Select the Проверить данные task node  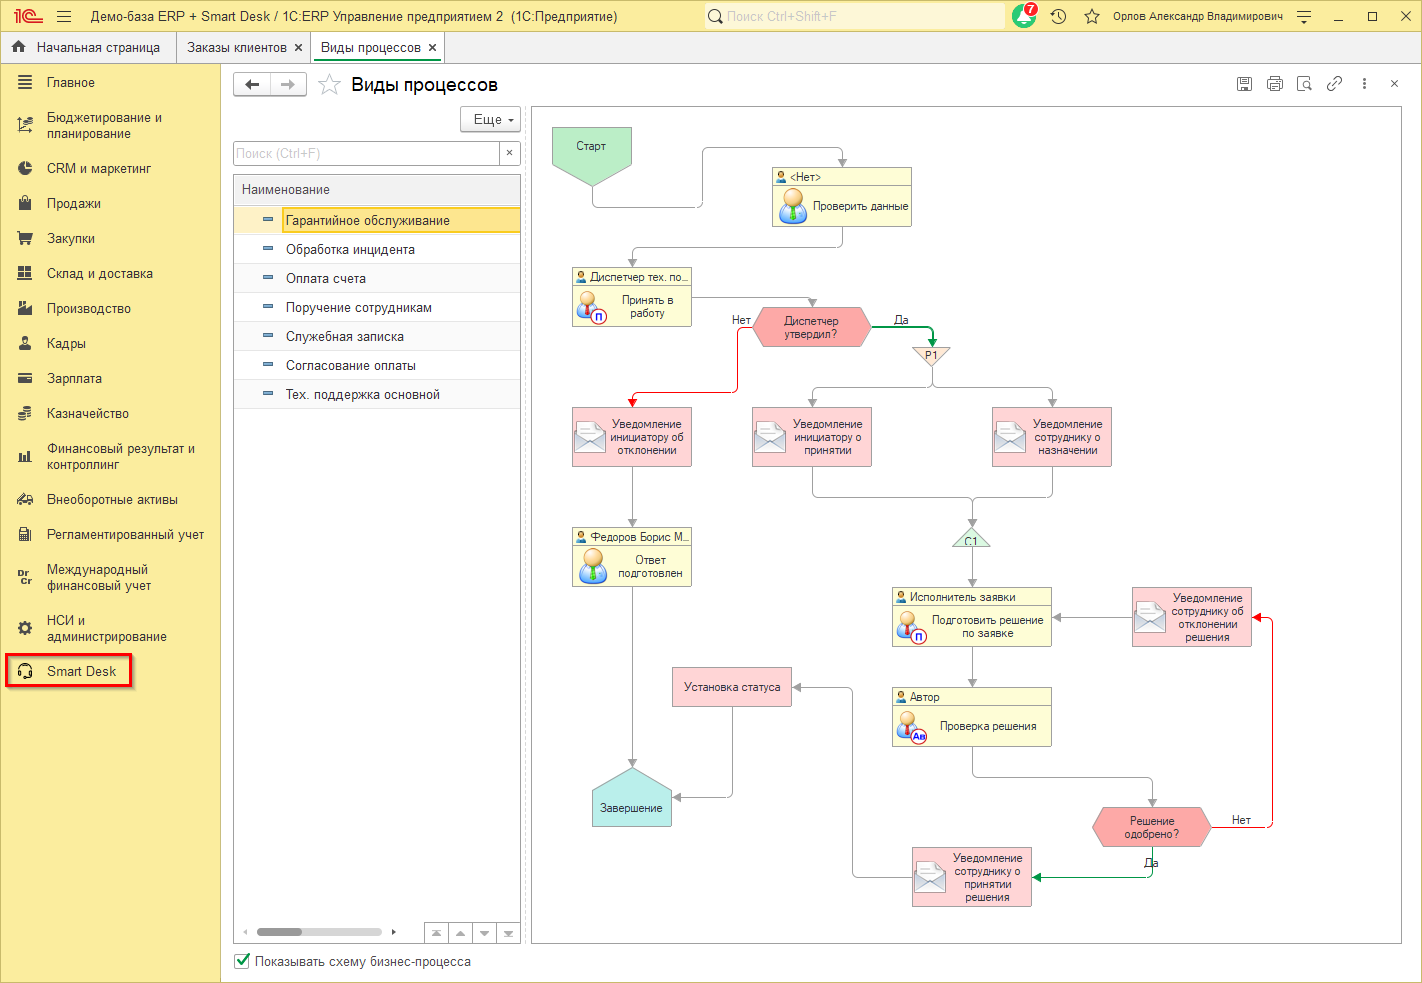point(842,197)
